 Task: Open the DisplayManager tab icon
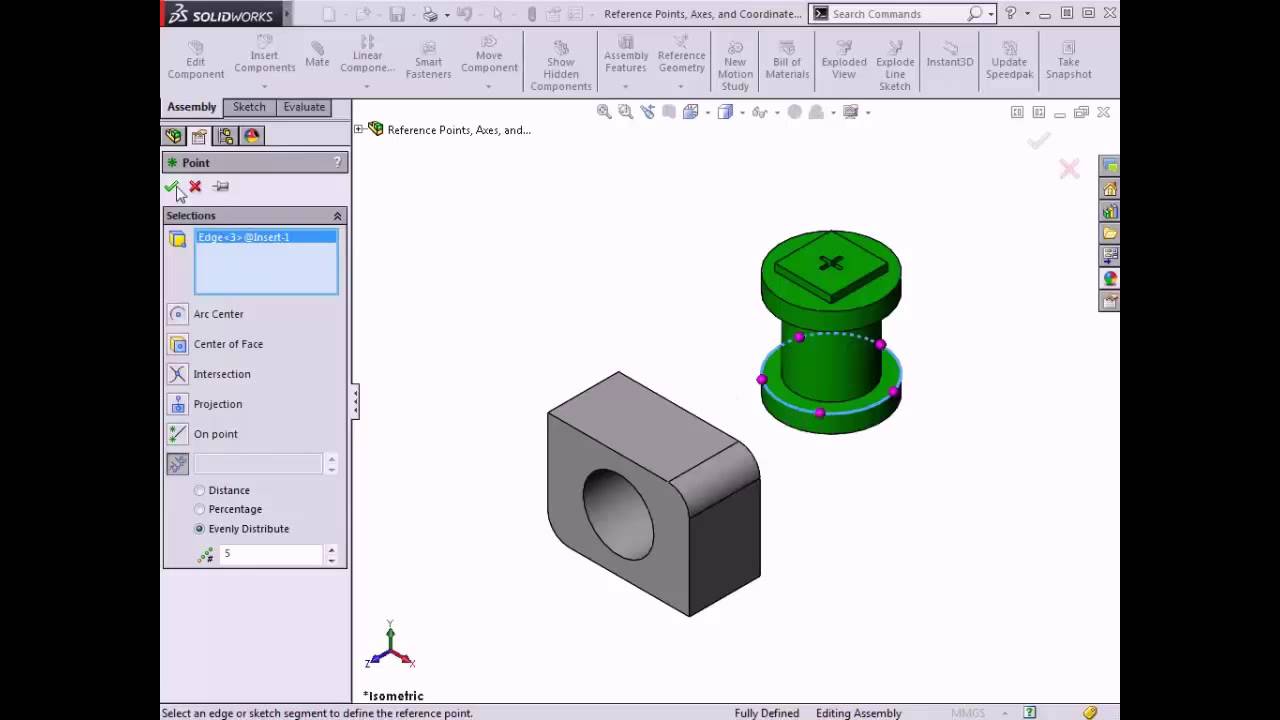pyautogui.click(x=251, y=136)
